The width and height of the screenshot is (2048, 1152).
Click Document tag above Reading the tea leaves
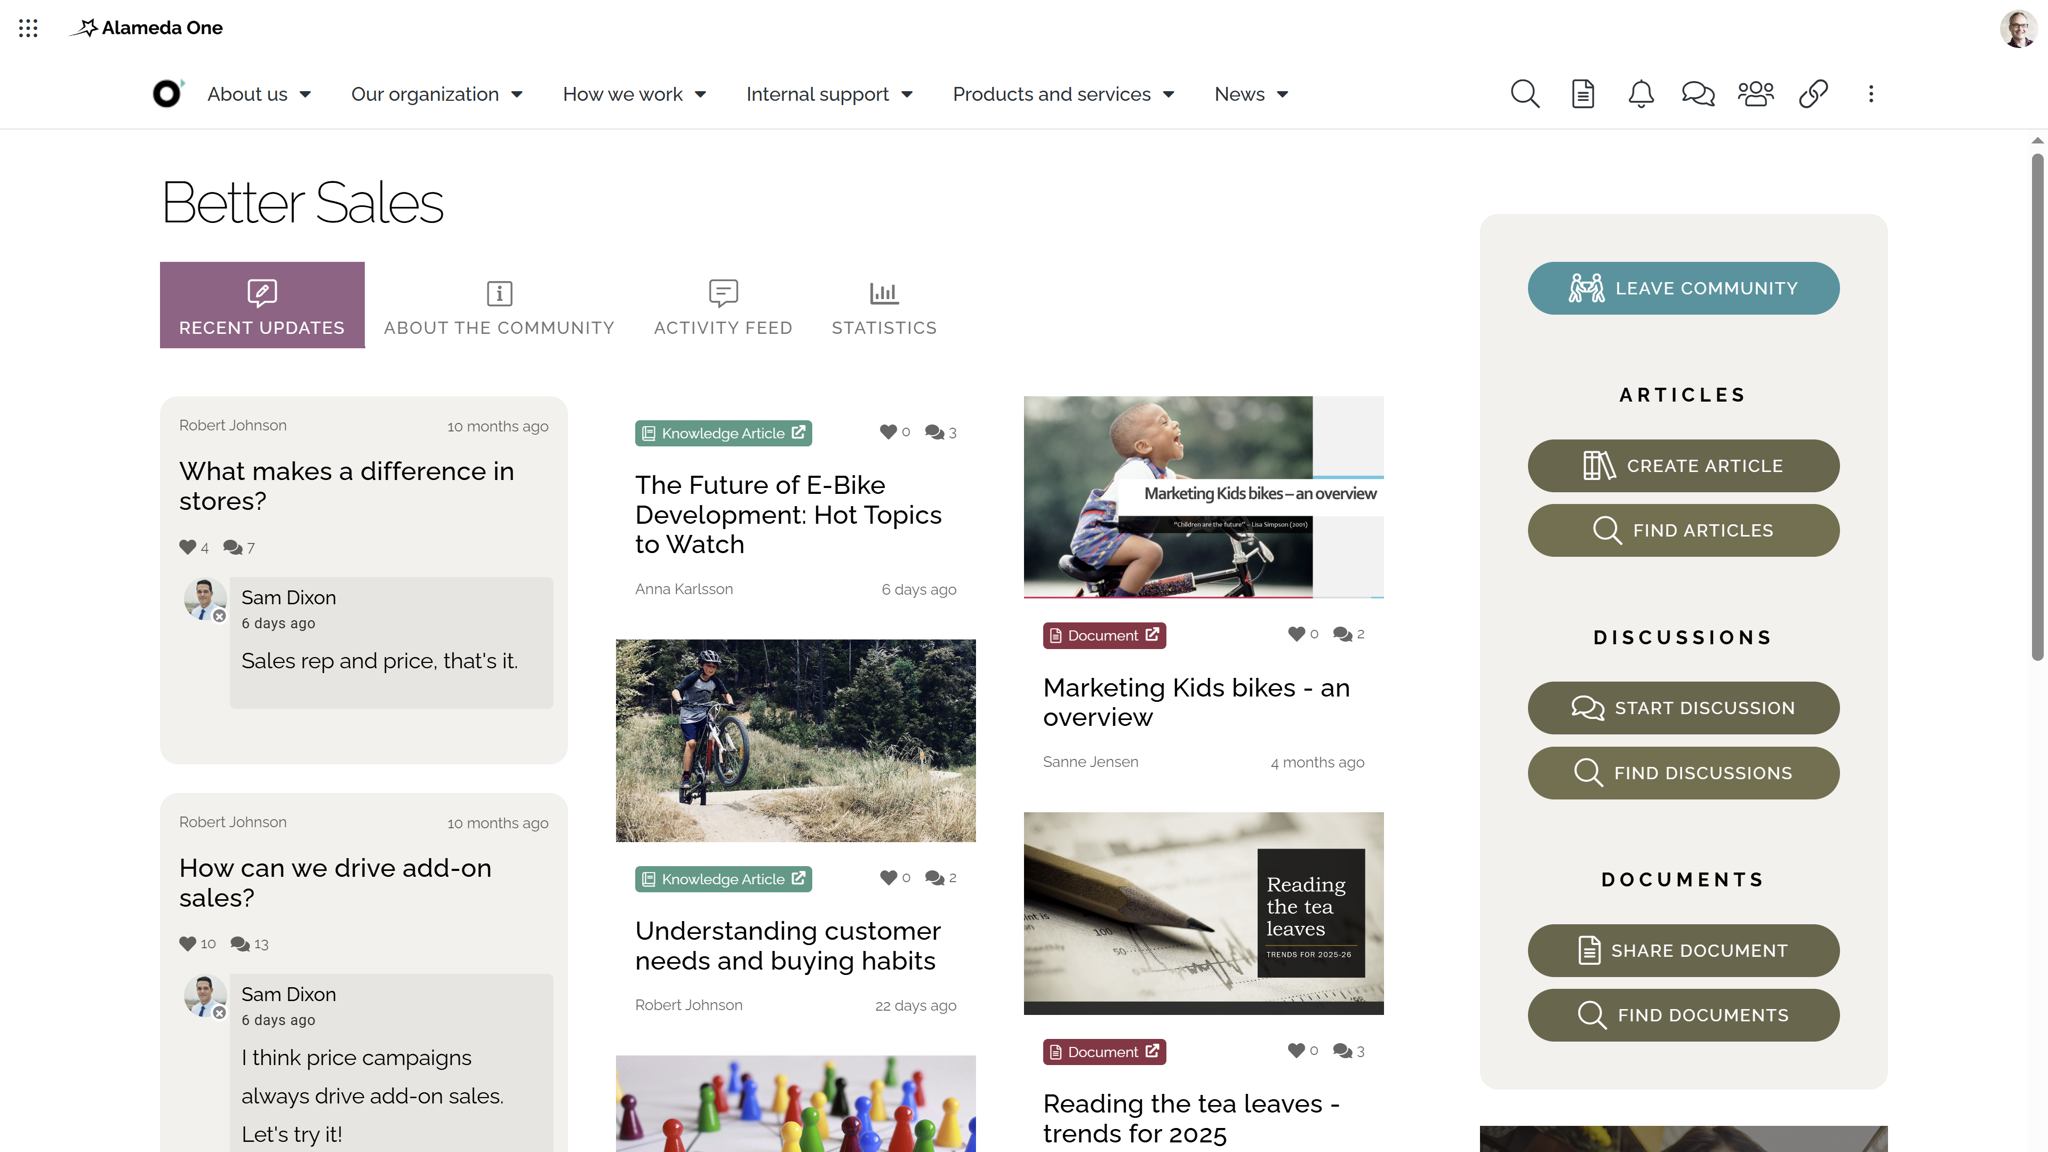coord(1104,1052)
